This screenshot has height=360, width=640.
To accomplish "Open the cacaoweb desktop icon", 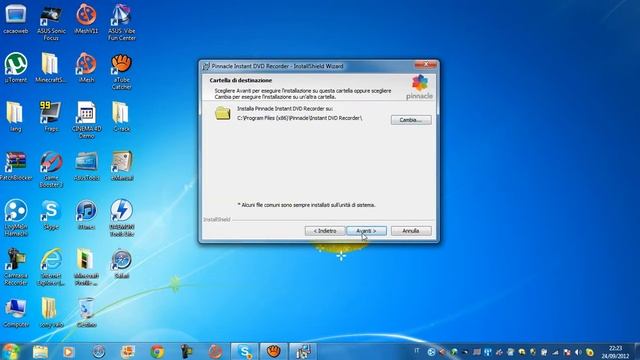I will click(x=16, y=19).
